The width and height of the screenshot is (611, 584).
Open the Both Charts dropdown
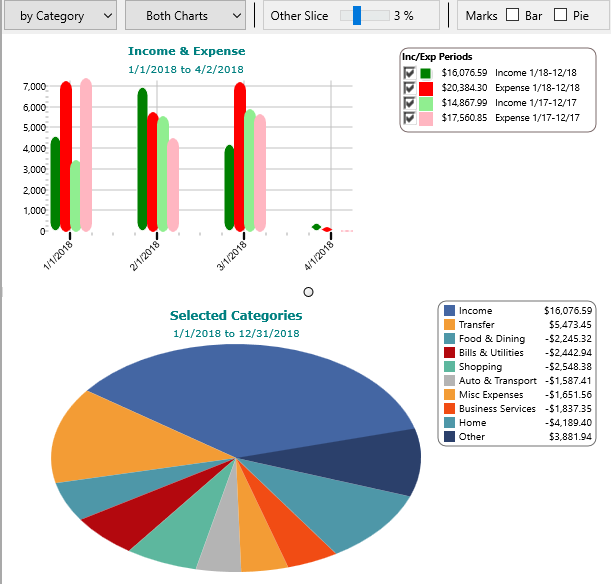point(185,16)
